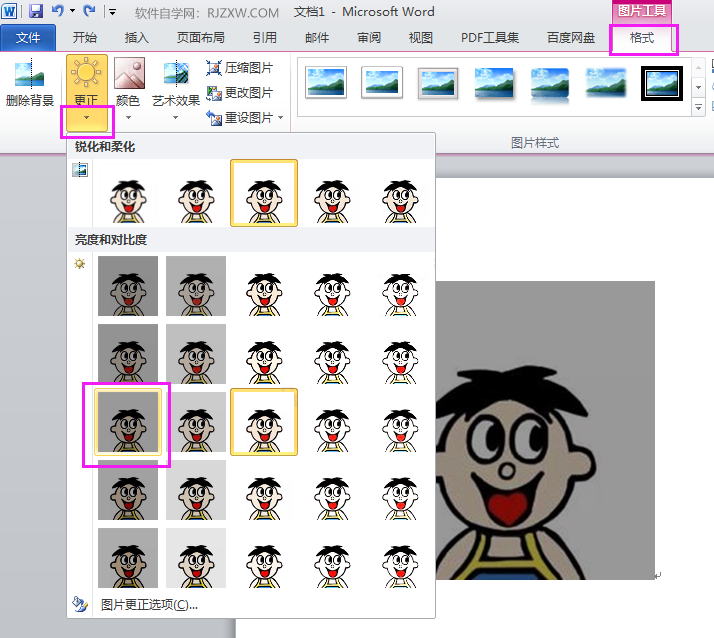Choose the second sharpen/soften preset
Viewport: 714px width, 638px height.
[x=196, y=193]
